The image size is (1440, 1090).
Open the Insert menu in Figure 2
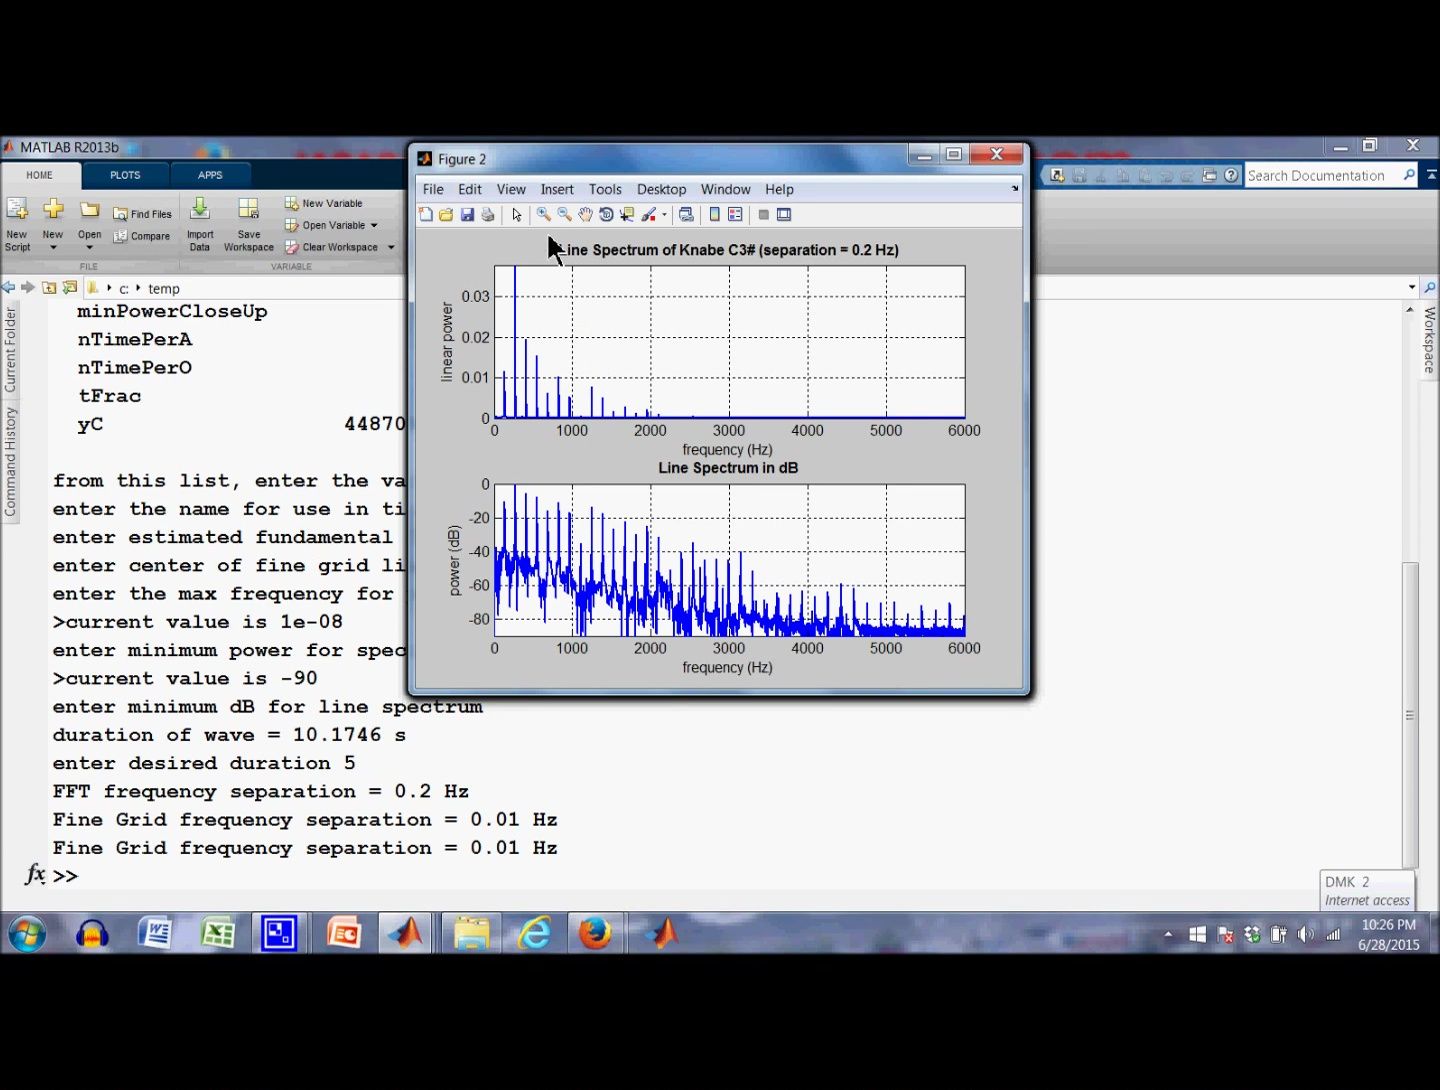557,189
